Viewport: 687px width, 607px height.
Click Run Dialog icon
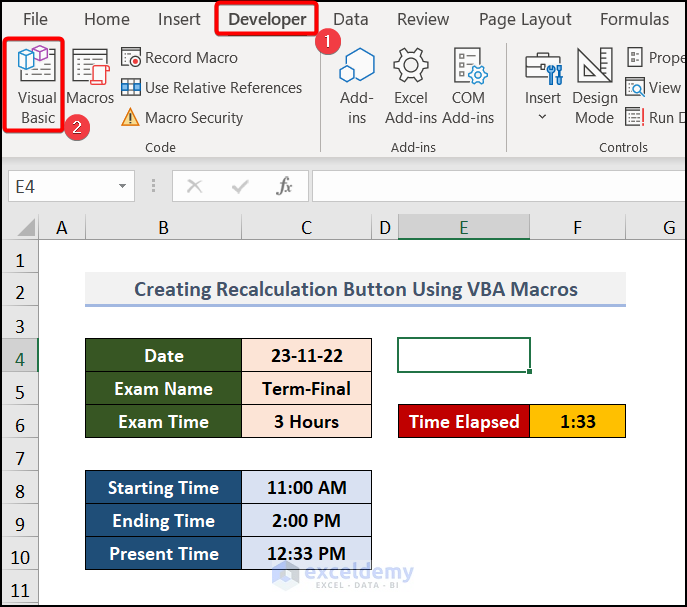tap(634, 117)
